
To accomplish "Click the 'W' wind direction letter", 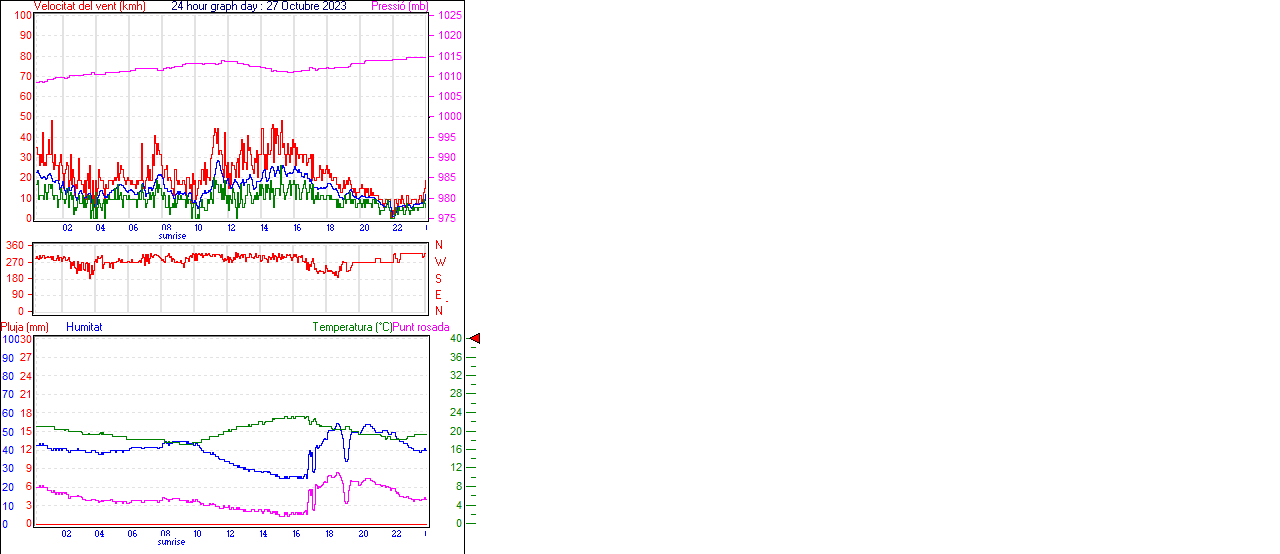I will 439,262.
